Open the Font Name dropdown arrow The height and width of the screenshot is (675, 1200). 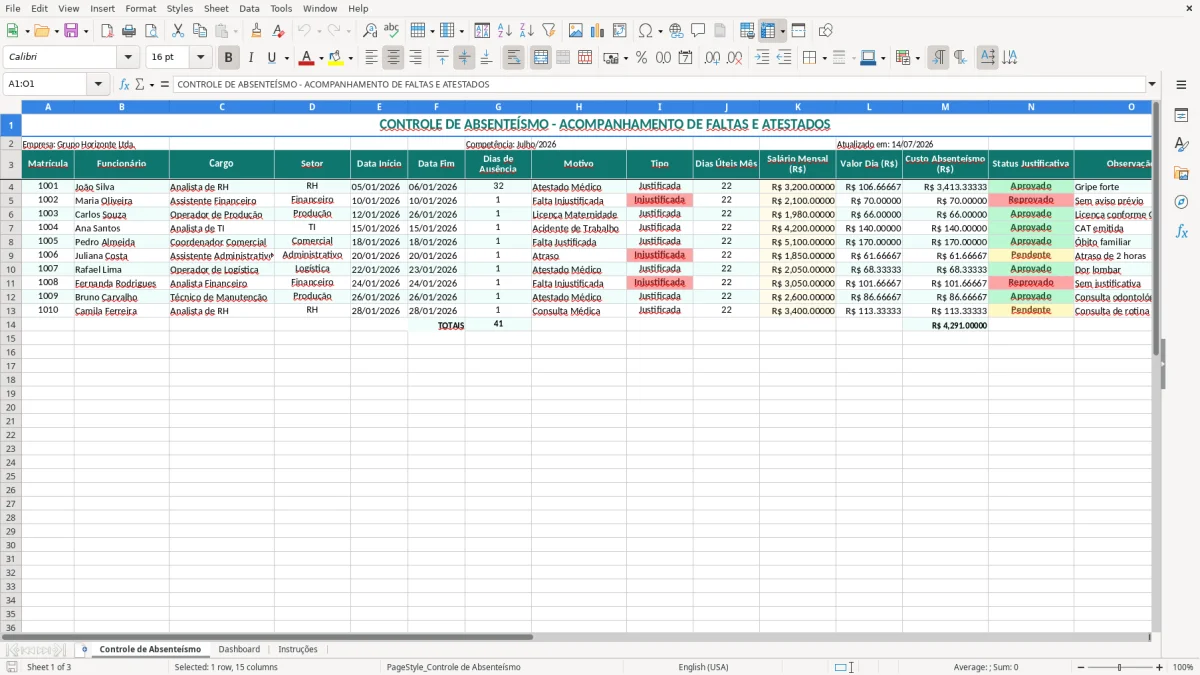point(128,58)
